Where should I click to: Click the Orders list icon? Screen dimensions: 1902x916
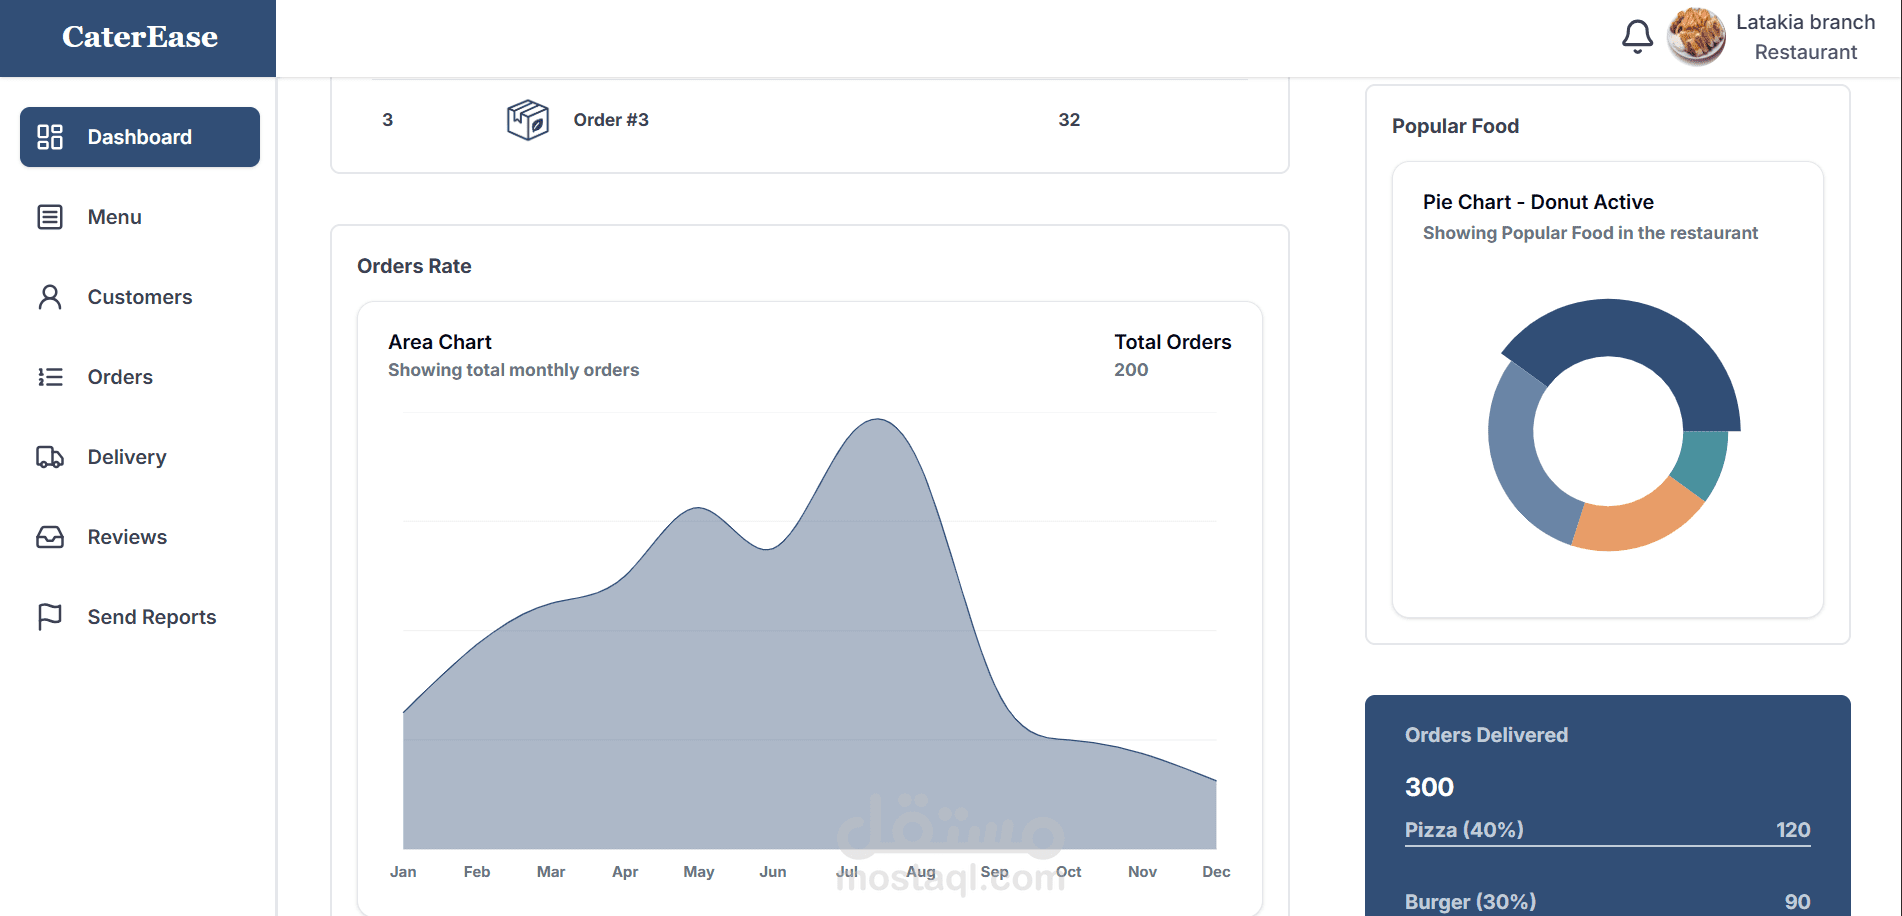click(x=50, y=377)
